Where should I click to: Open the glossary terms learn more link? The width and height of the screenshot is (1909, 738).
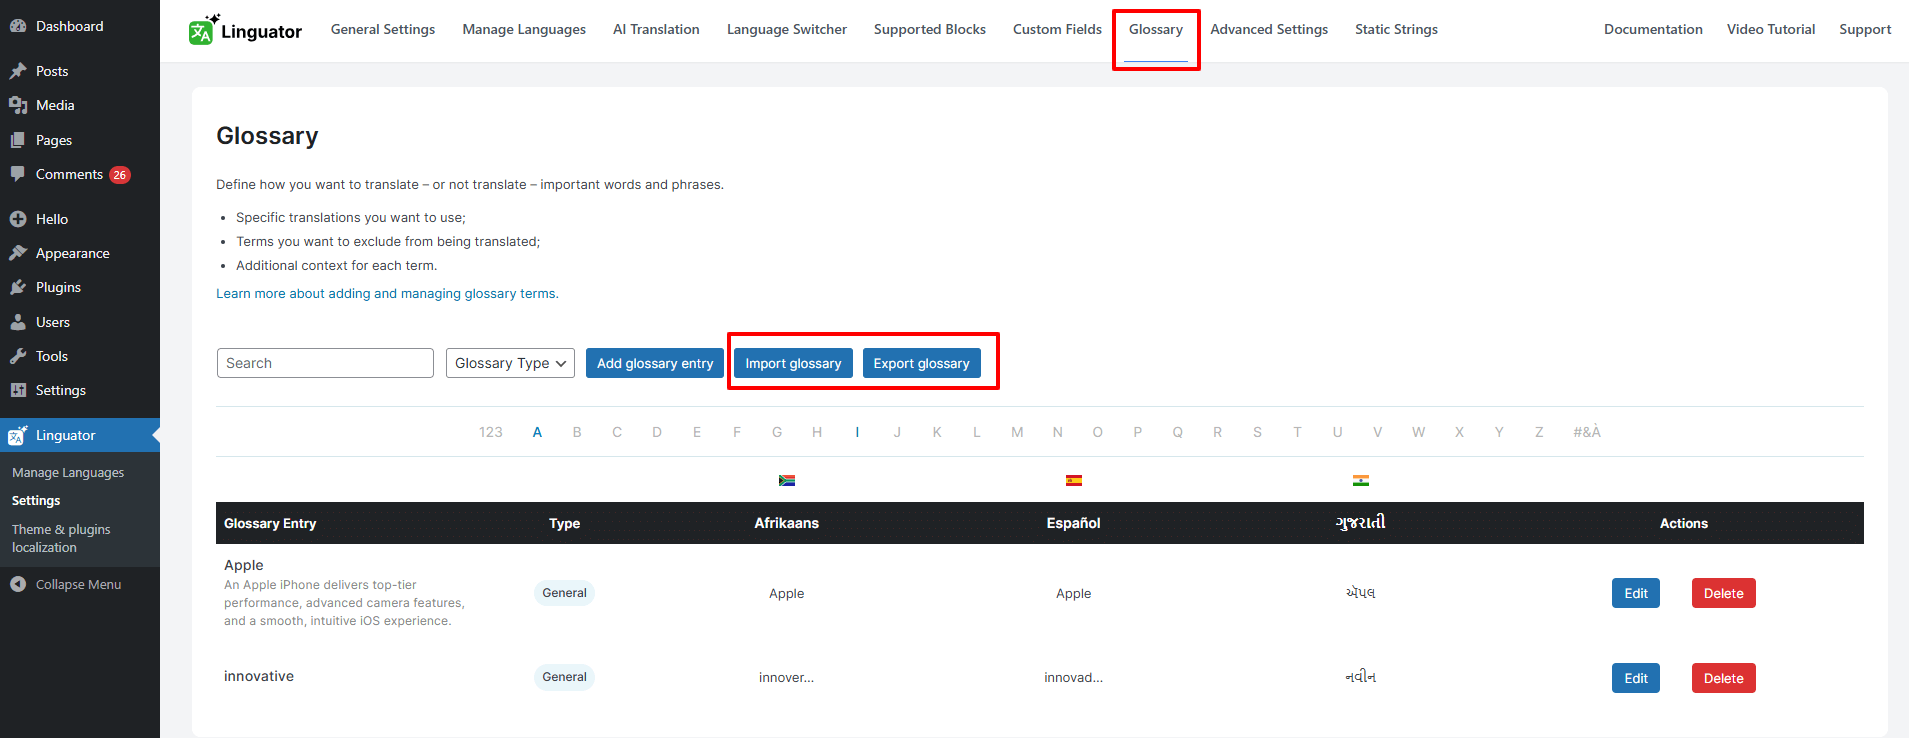click(x=387, y=293)
